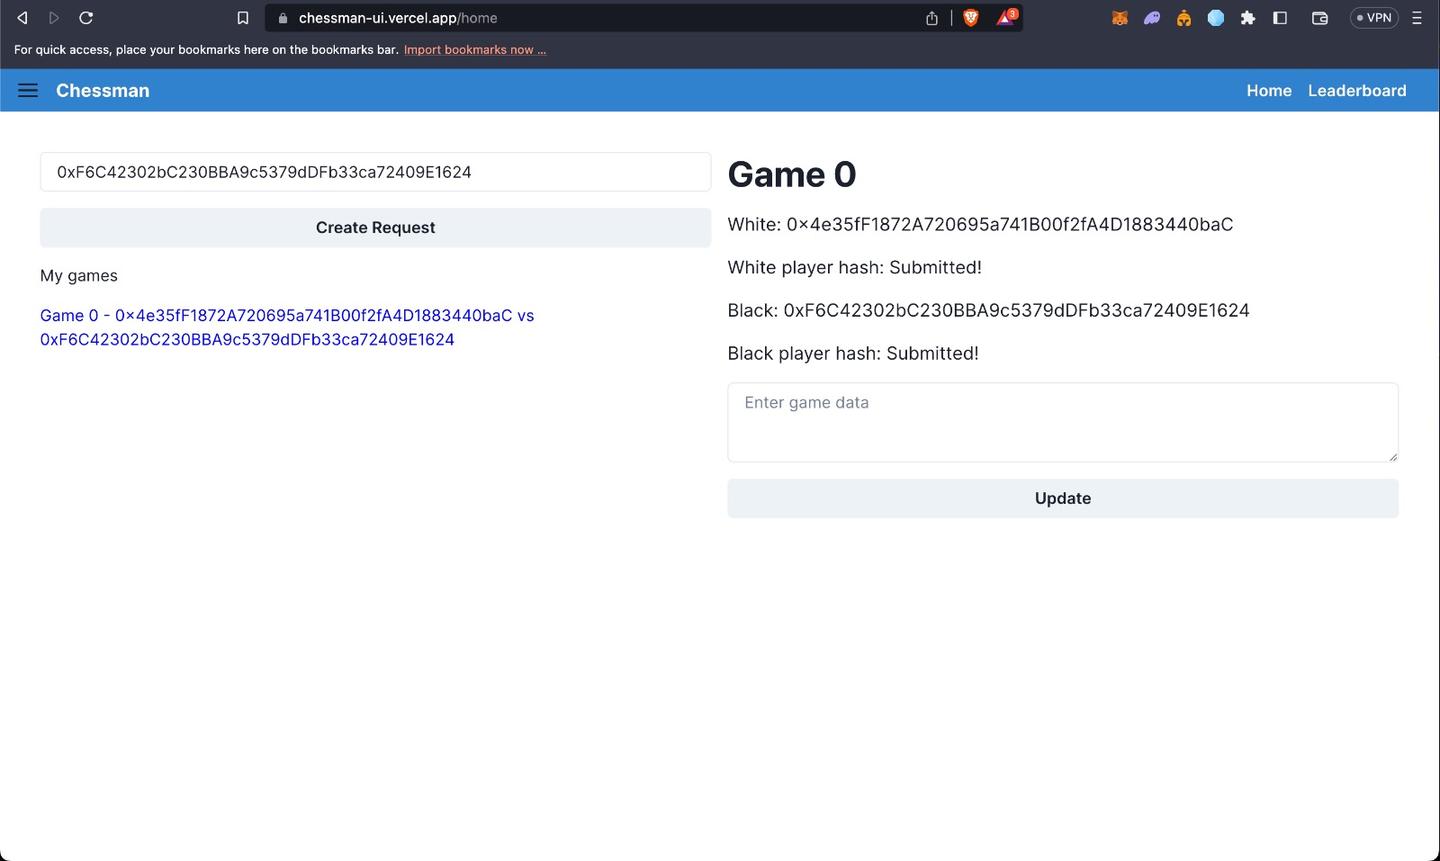Screen dimensions: 1440x861
Task: Click the address bar URL
Action: tap(398, 18)
